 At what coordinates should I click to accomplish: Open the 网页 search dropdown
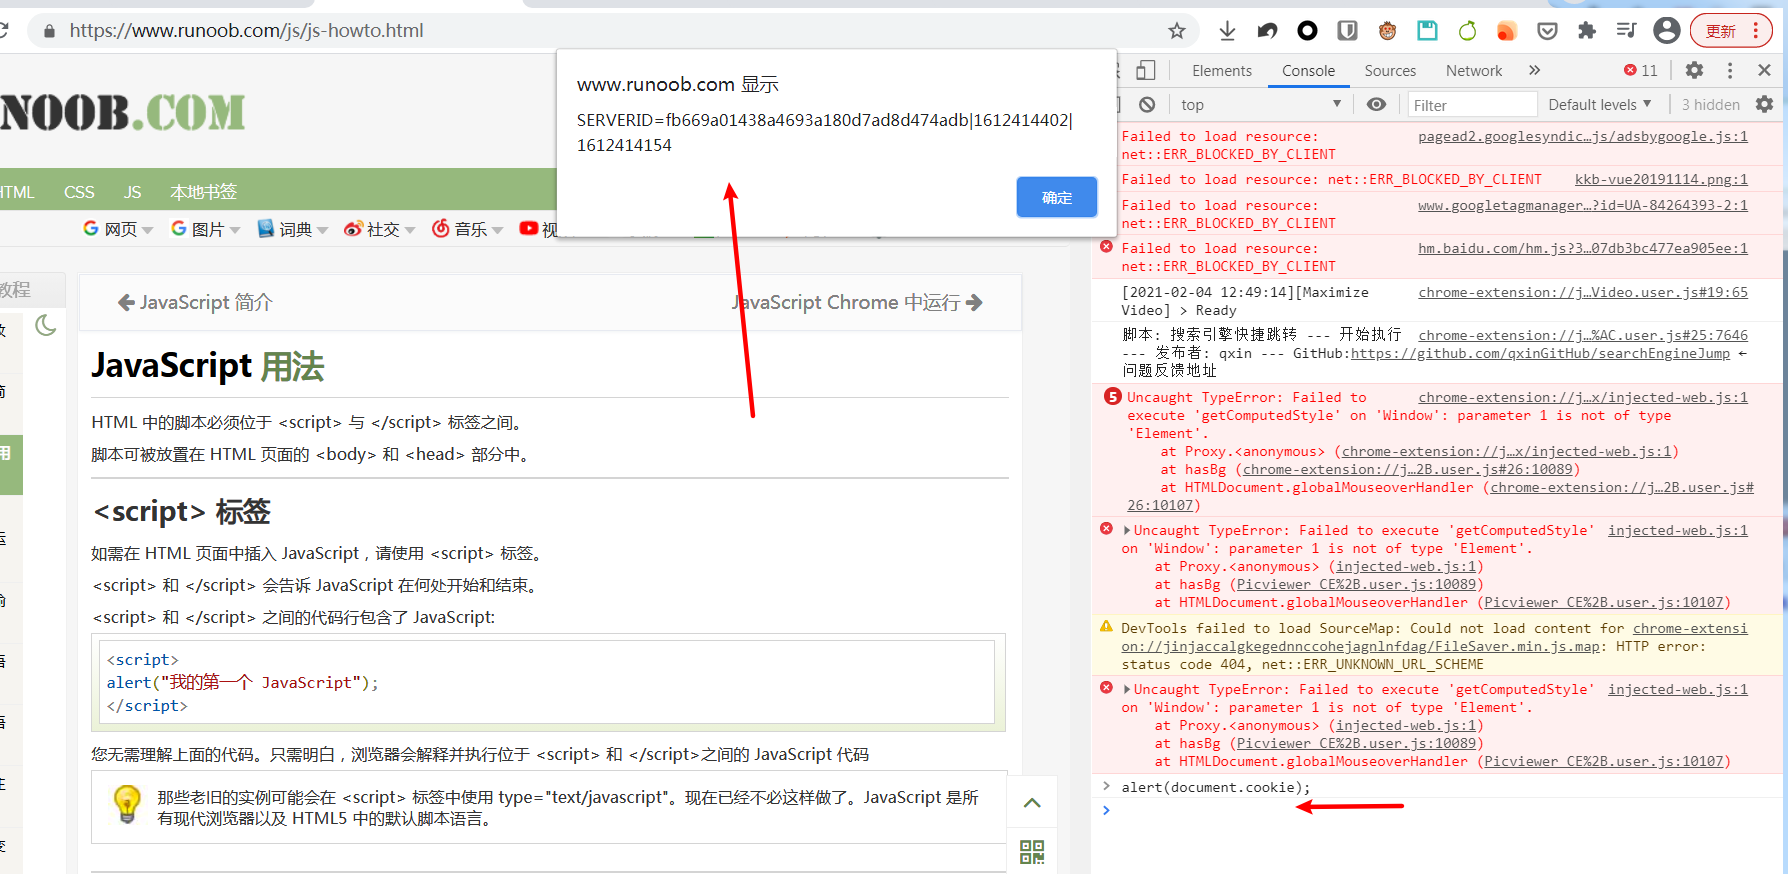click(x=118, y=229)
